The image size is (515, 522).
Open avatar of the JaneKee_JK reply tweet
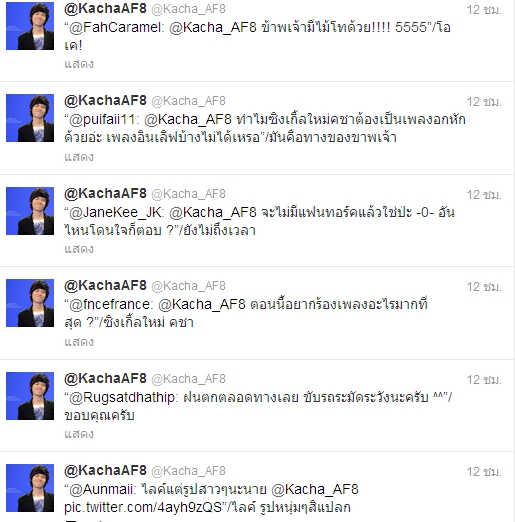click(30, 211)
